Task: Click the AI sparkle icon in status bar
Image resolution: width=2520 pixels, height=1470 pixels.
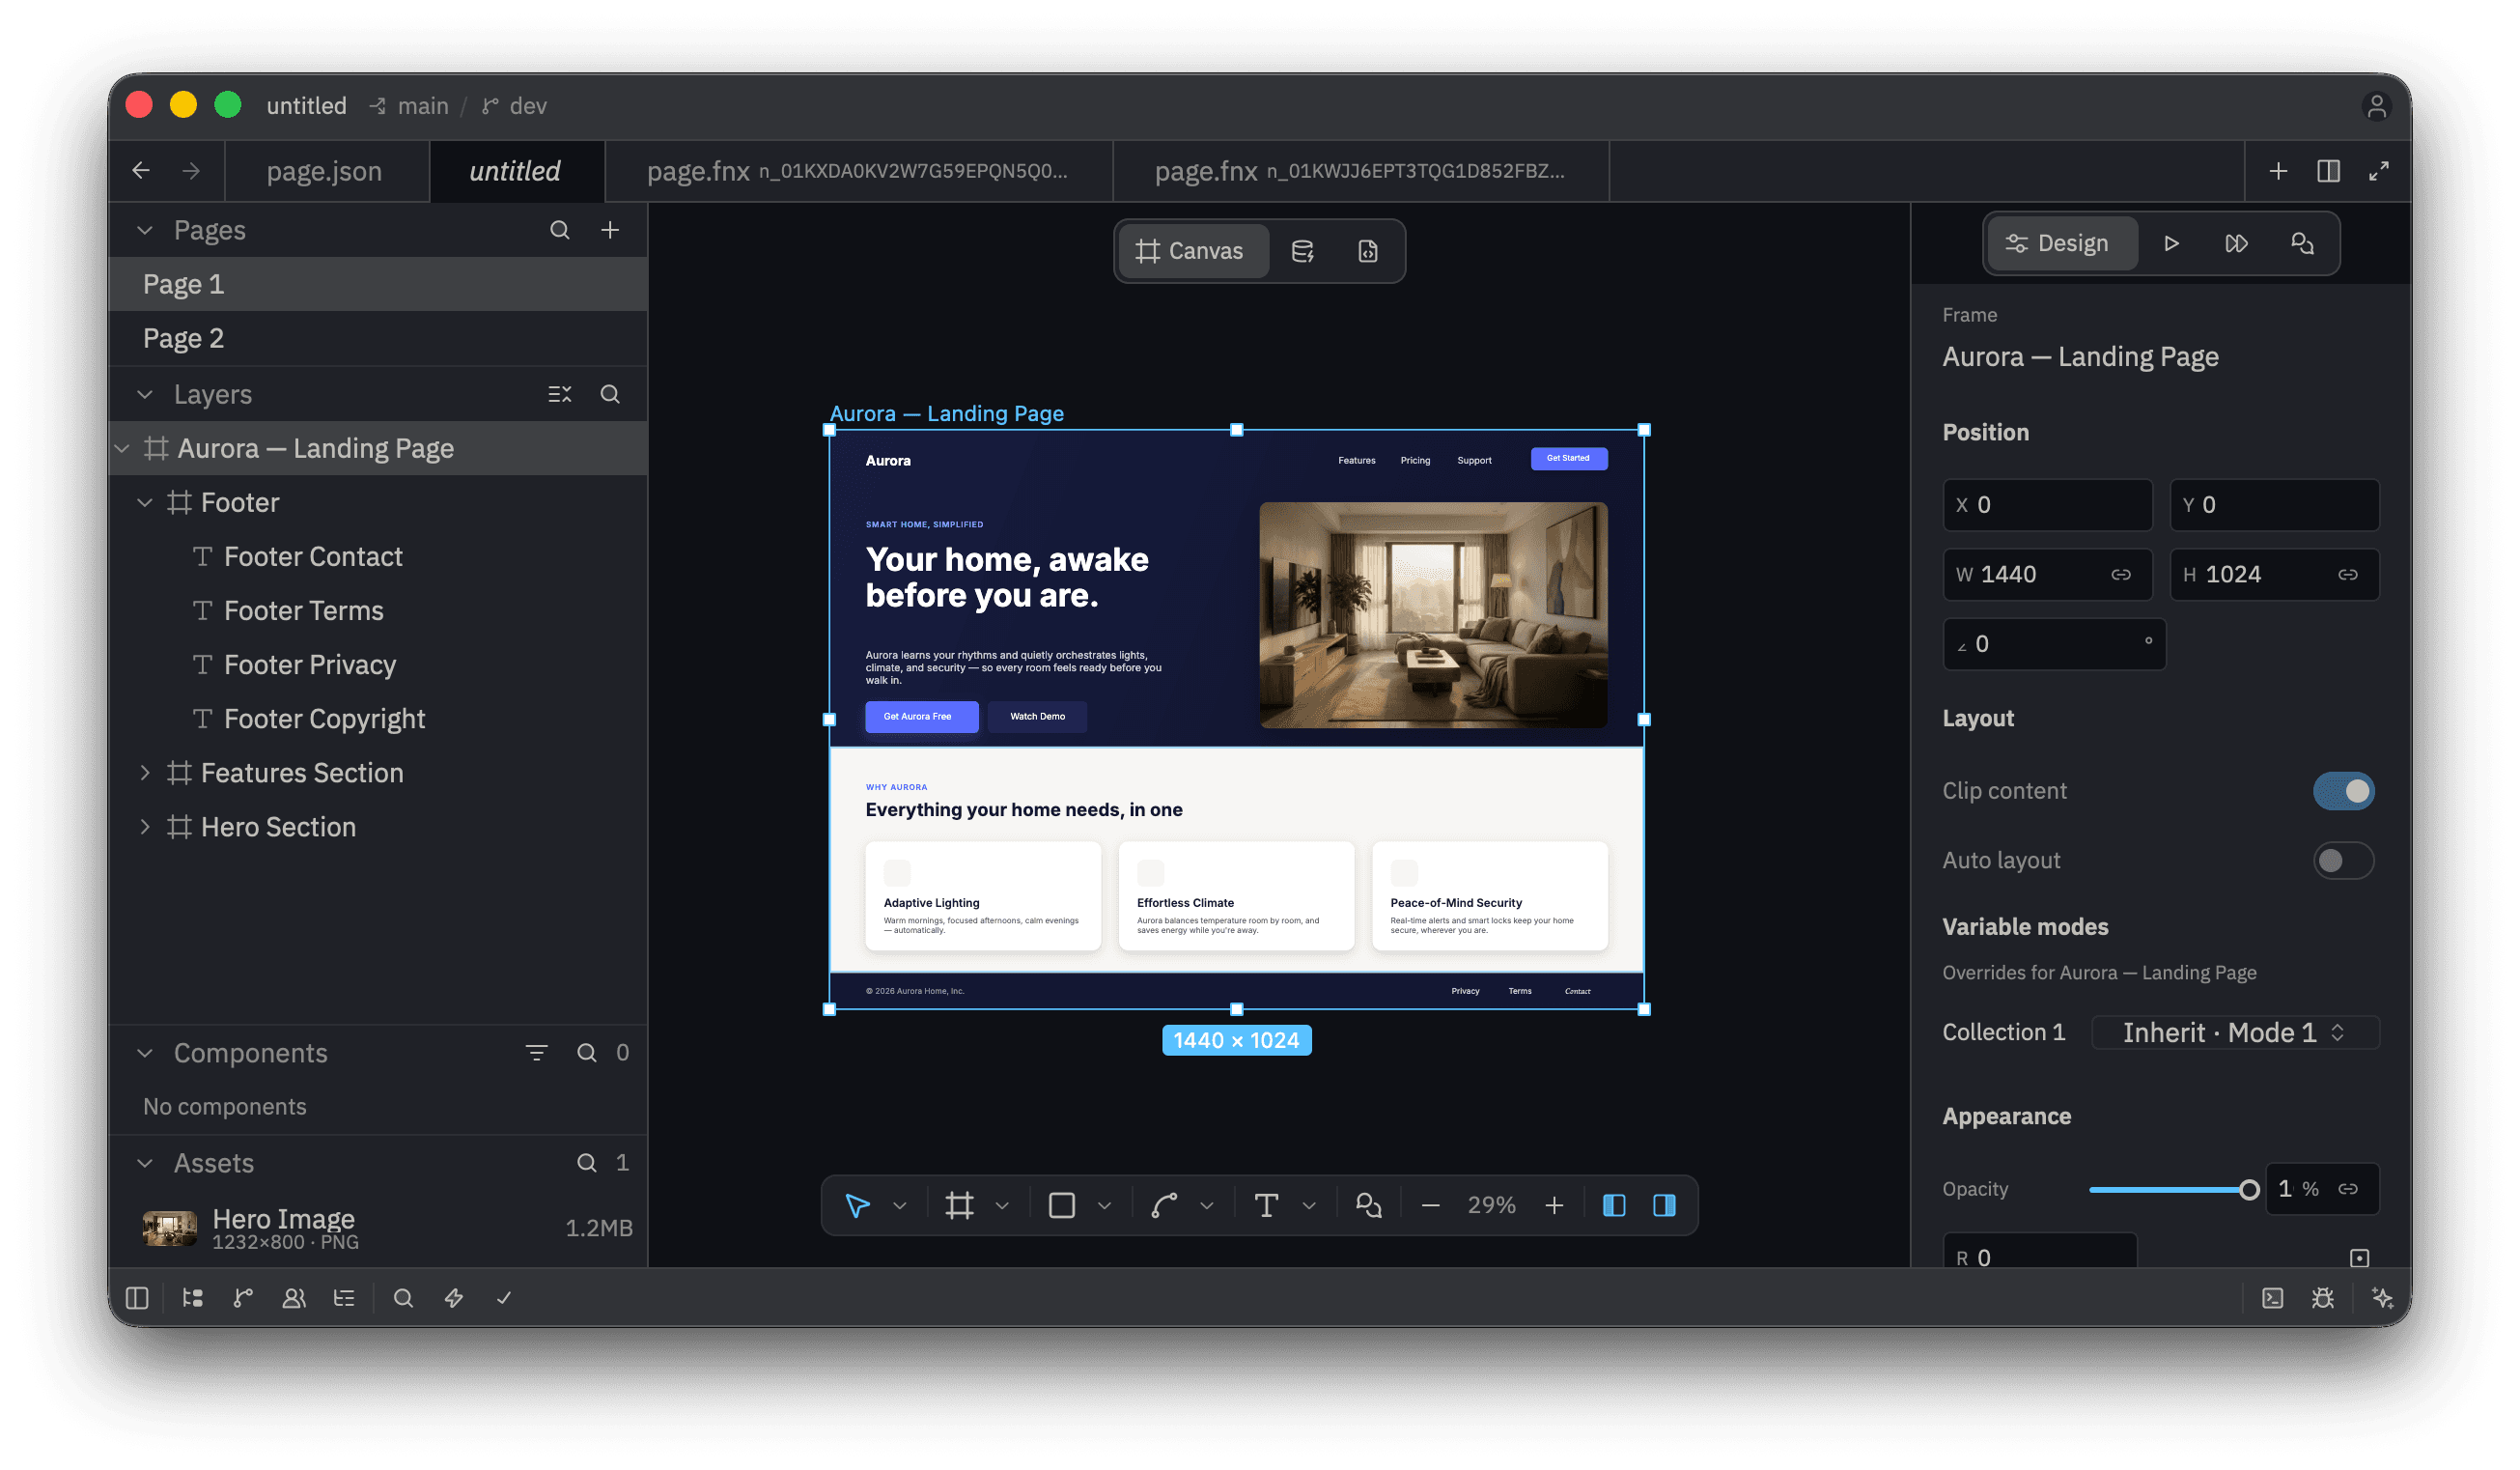Action: pyautogui.click(x=2382, y=1298)
